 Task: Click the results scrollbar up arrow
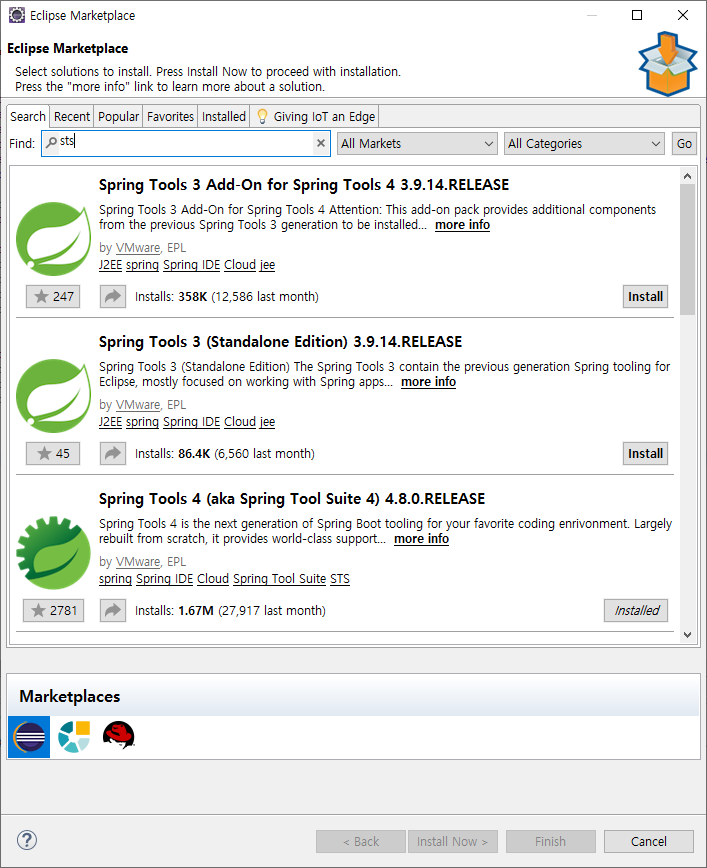687,176
